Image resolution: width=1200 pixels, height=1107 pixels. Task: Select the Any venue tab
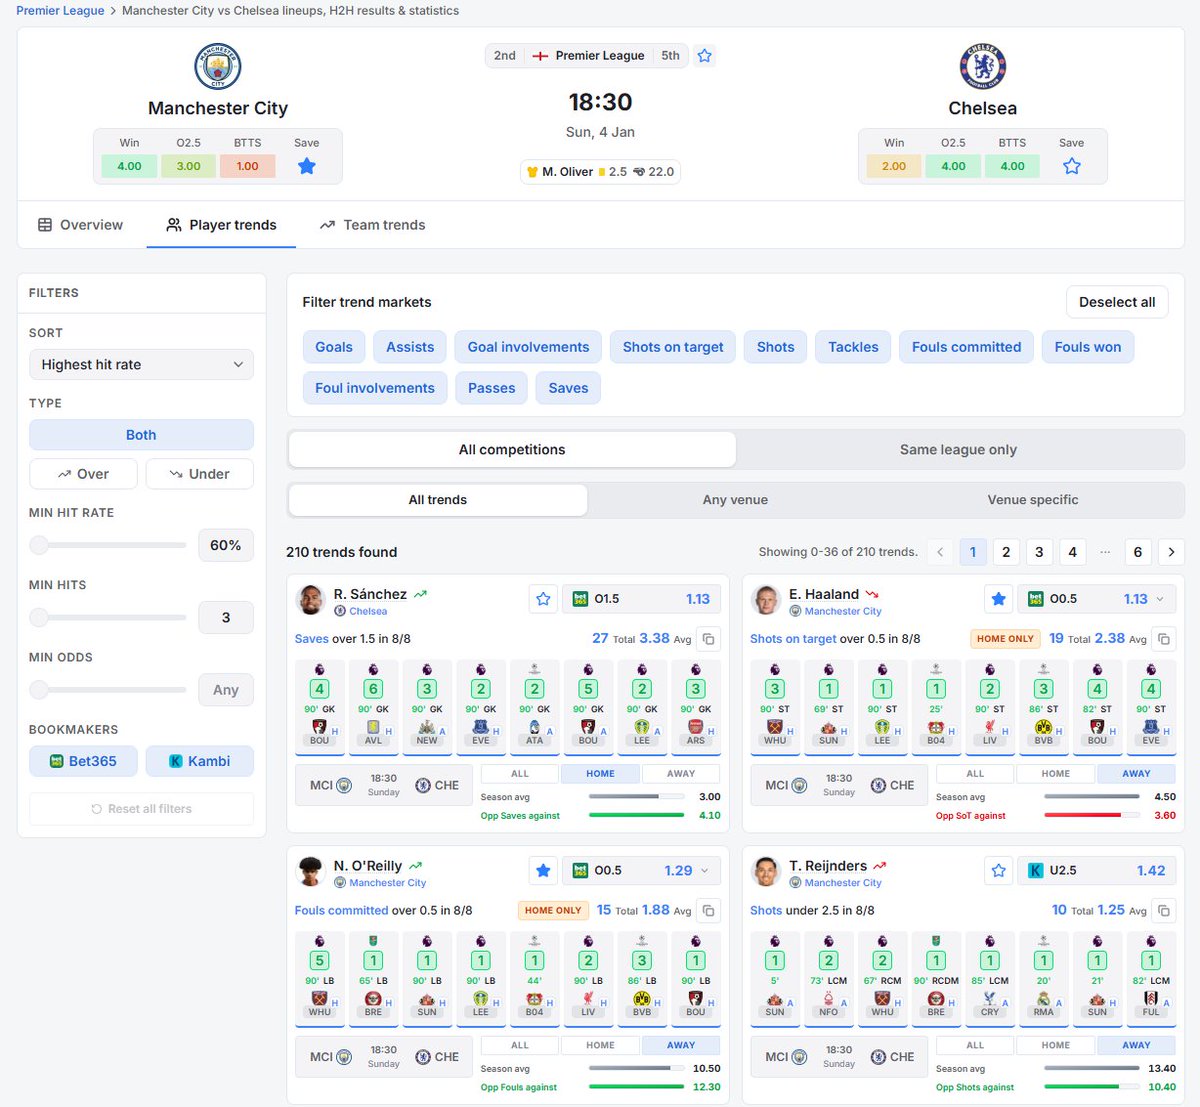point(735,500)
